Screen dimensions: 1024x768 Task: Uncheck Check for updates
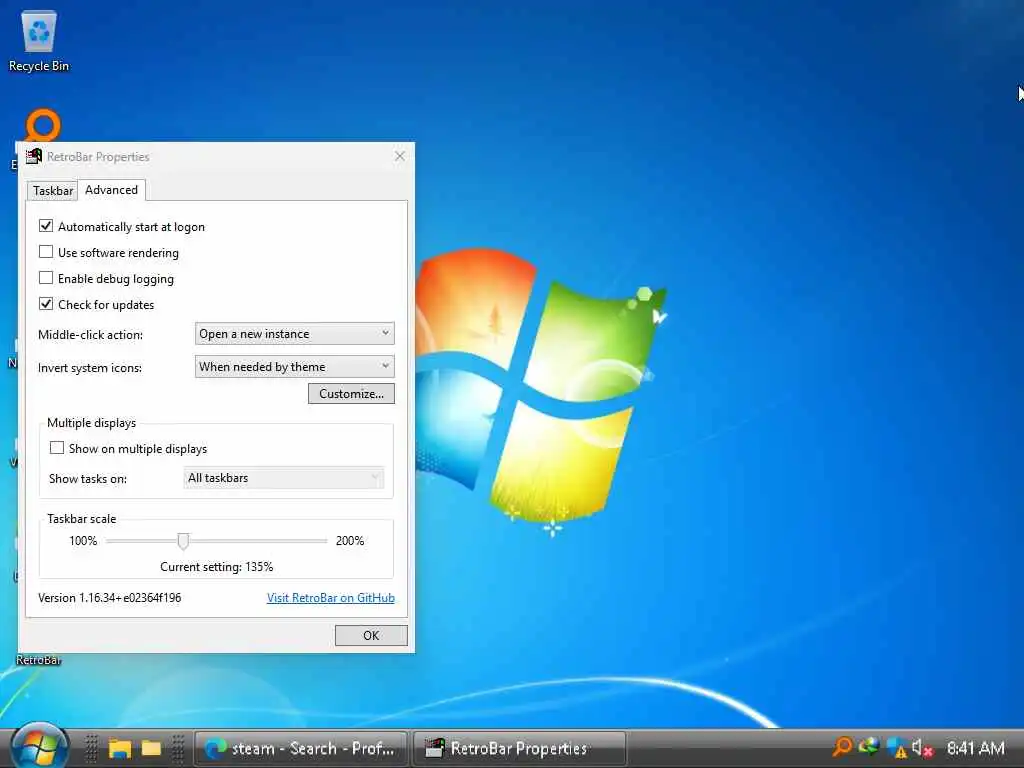tap(46, 304)
